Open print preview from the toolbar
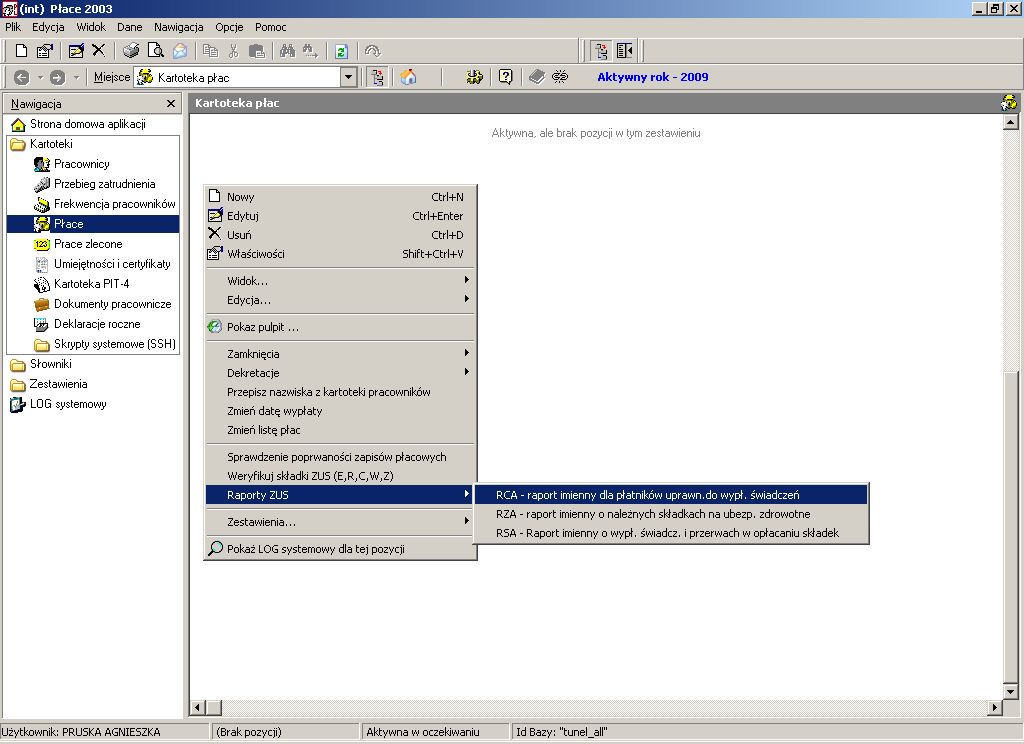 (x=155, y=51)
